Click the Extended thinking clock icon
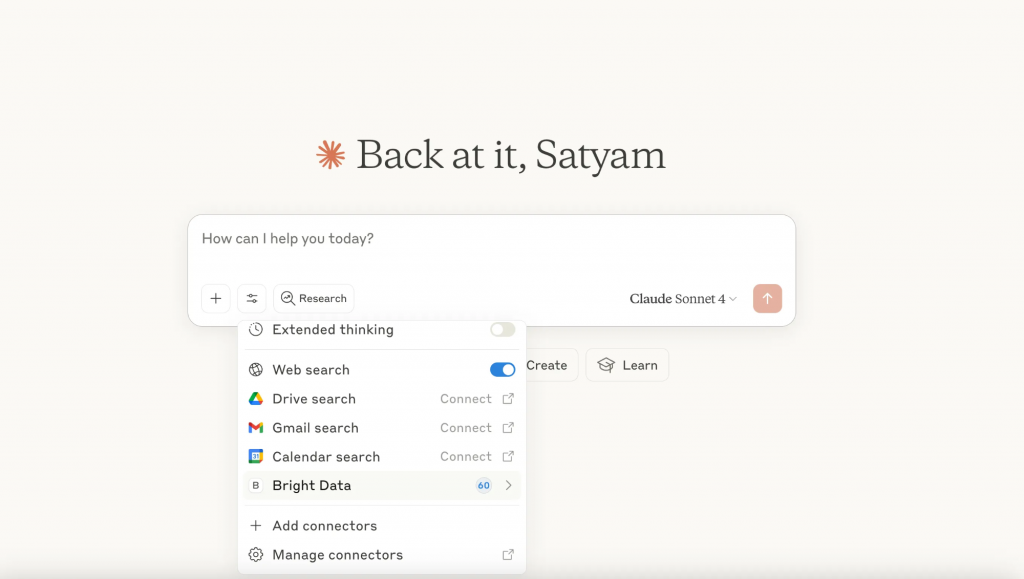 tap(256, 330)
